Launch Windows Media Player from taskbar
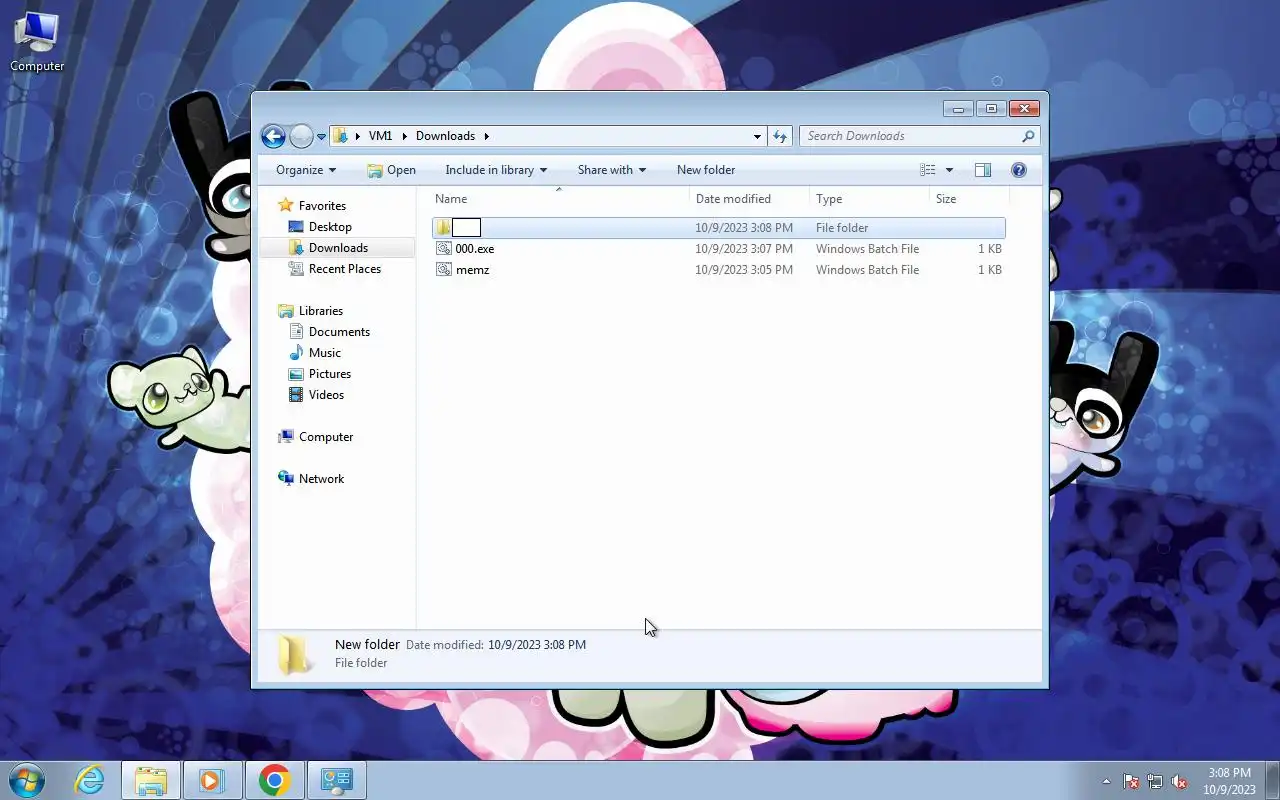 coord(212,780)
